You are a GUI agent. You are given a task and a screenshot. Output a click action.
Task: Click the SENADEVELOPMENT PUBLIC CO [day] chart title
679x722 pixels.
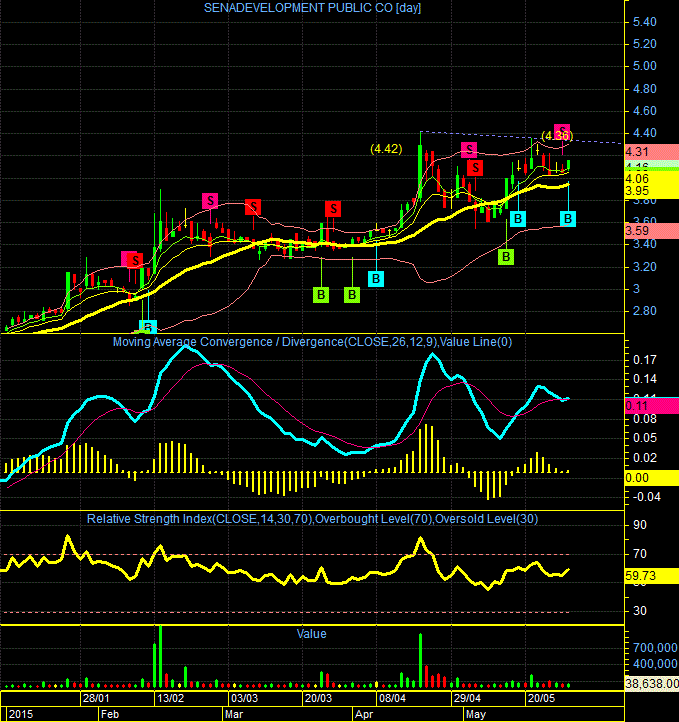coord(312,8)
